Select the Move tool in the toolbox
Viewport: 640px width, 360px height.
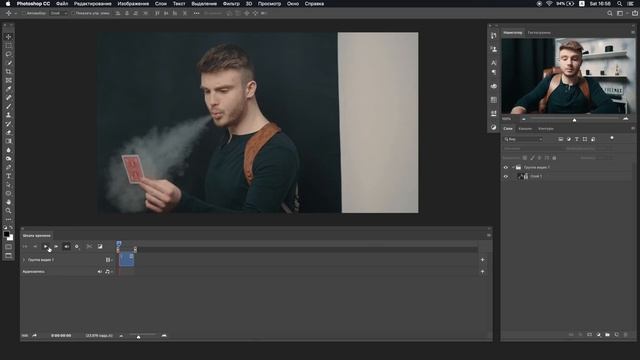(9, 37)
